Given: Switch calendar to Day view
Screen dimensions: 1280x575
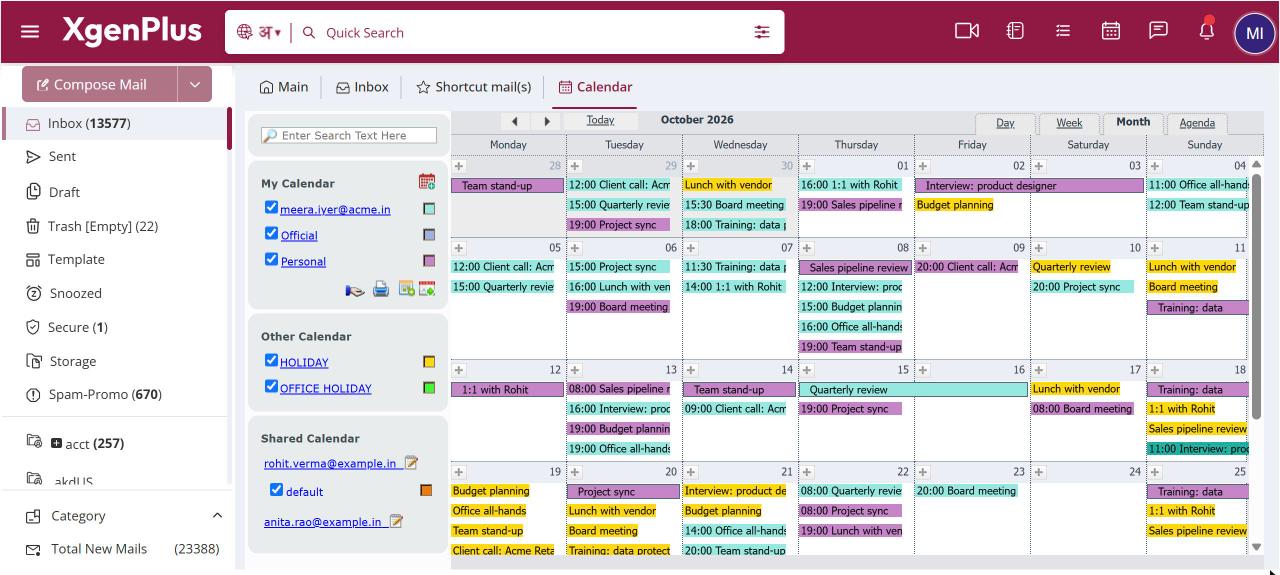Looking at the screenshot, I should (x=1006, y=123).
